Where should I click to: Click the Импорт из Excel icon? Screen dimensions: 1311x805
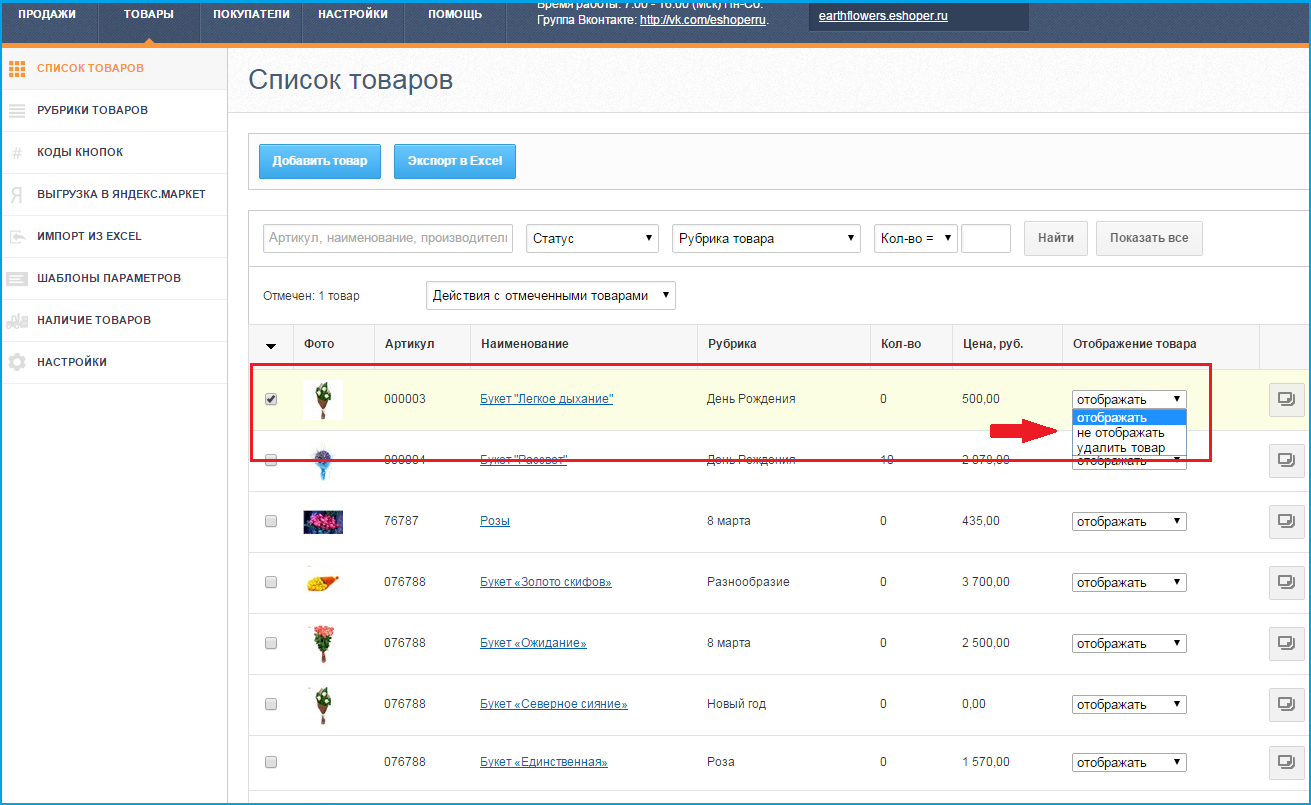pos(16,237)
